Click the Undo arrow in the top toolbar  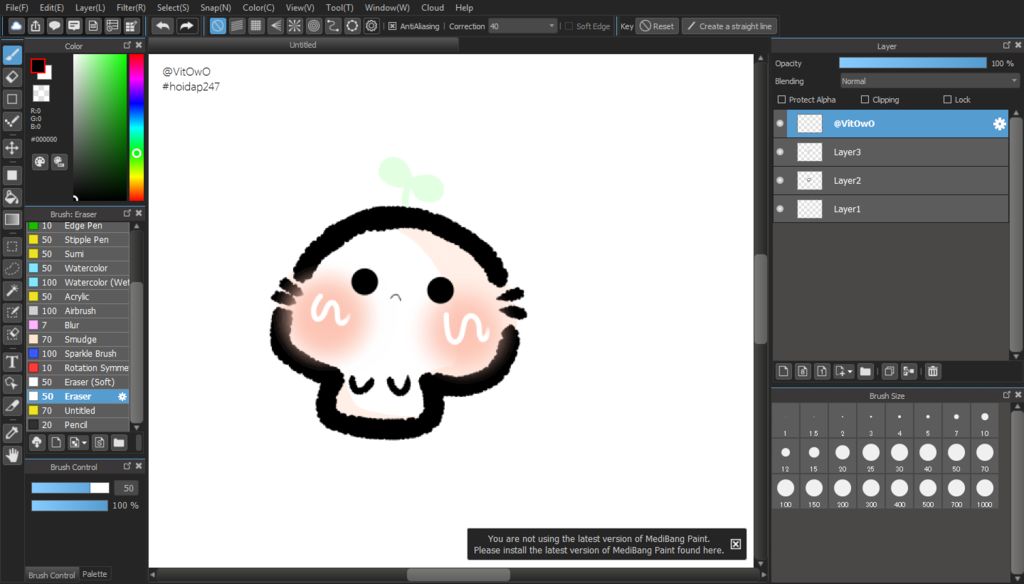[x=163, y=26]
